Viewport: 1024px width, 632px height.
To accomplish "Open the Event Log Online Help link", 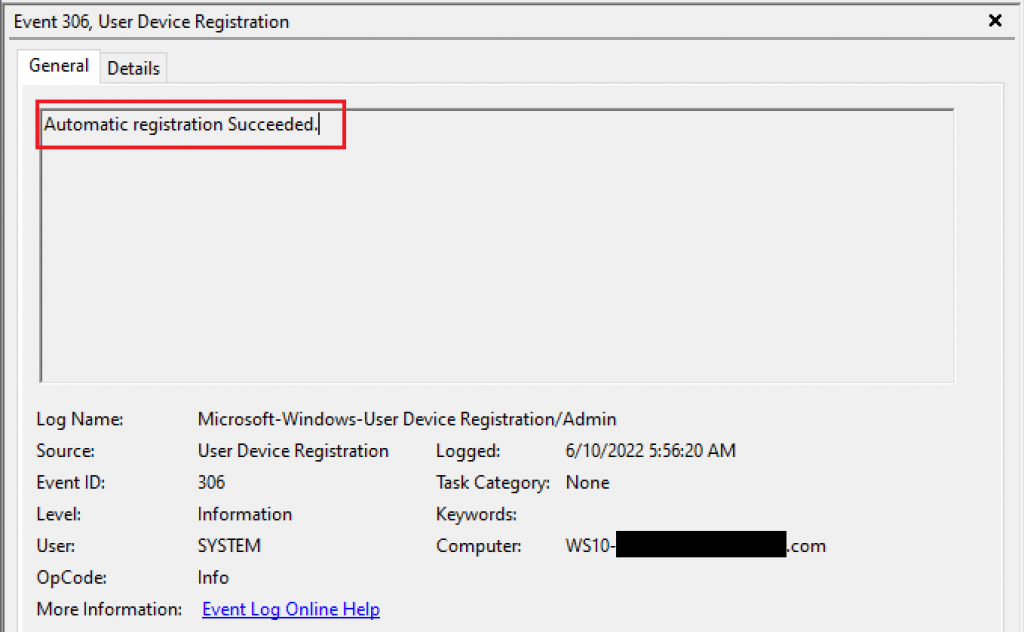I will coord(291,609).
